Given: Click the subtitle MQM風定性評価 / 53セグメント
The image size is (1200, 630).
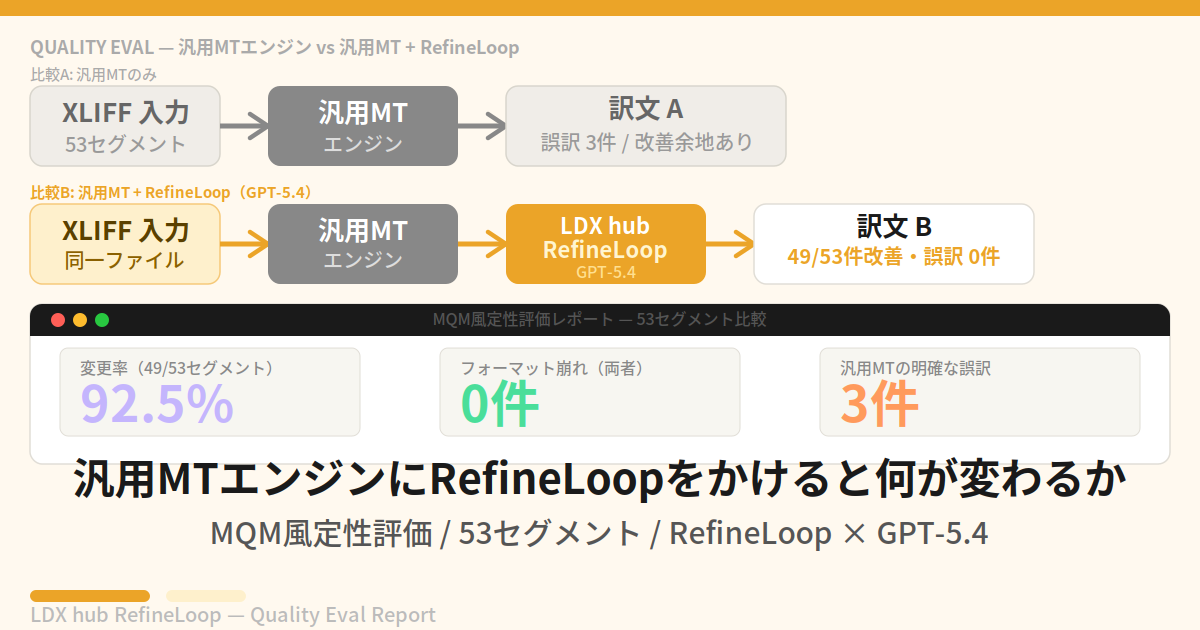Looking at the screenshot, I should click(x=600, y=534).
